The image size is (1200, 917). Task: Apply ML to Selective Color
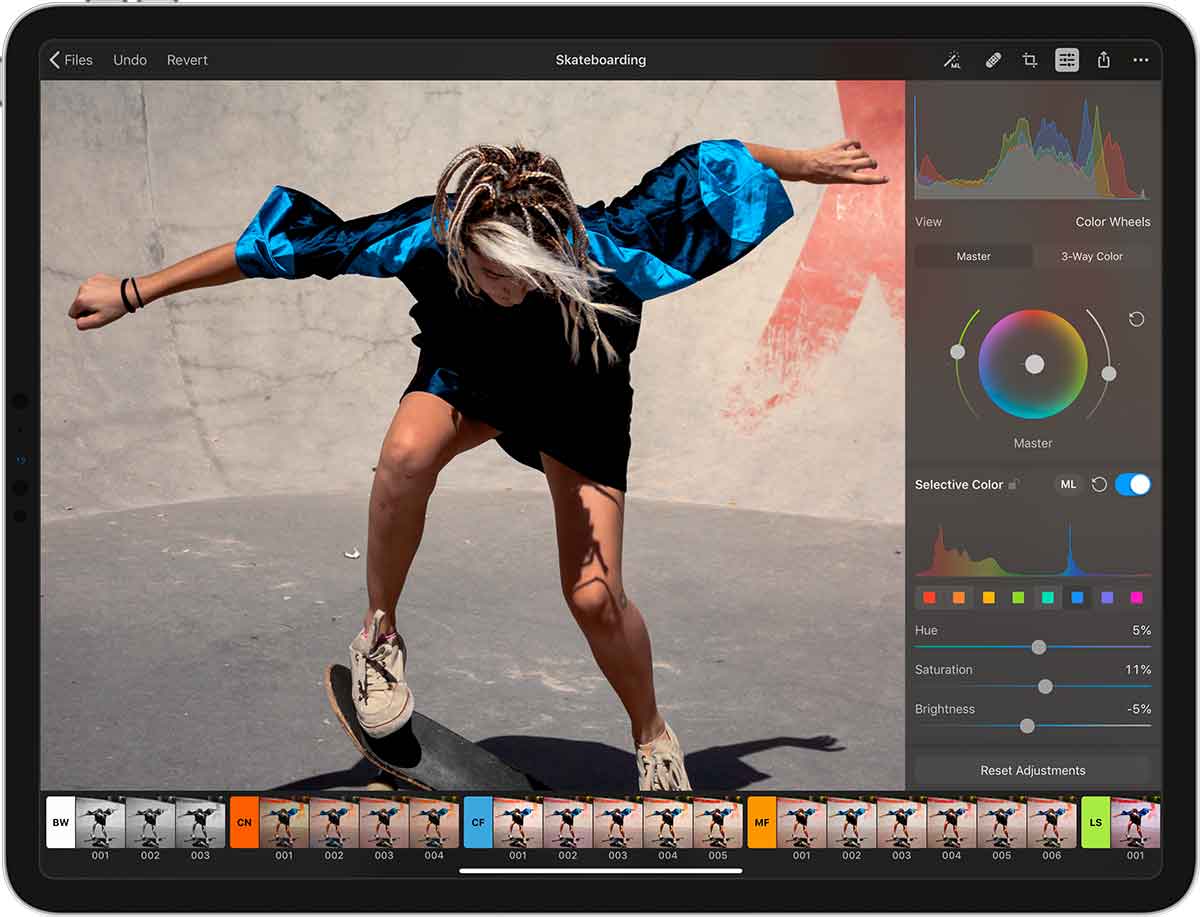coord(1068,484)
